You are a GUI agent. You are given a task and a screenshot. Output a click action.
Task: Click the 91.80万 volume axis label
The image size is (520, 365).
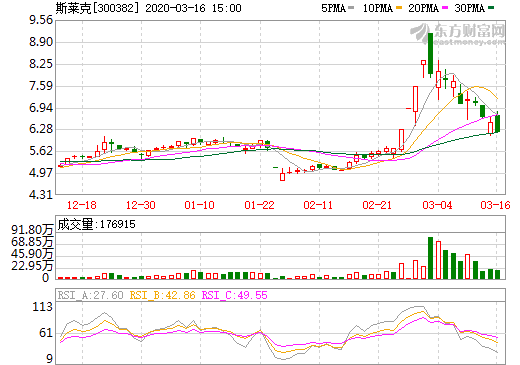click(x=32, y=230)
